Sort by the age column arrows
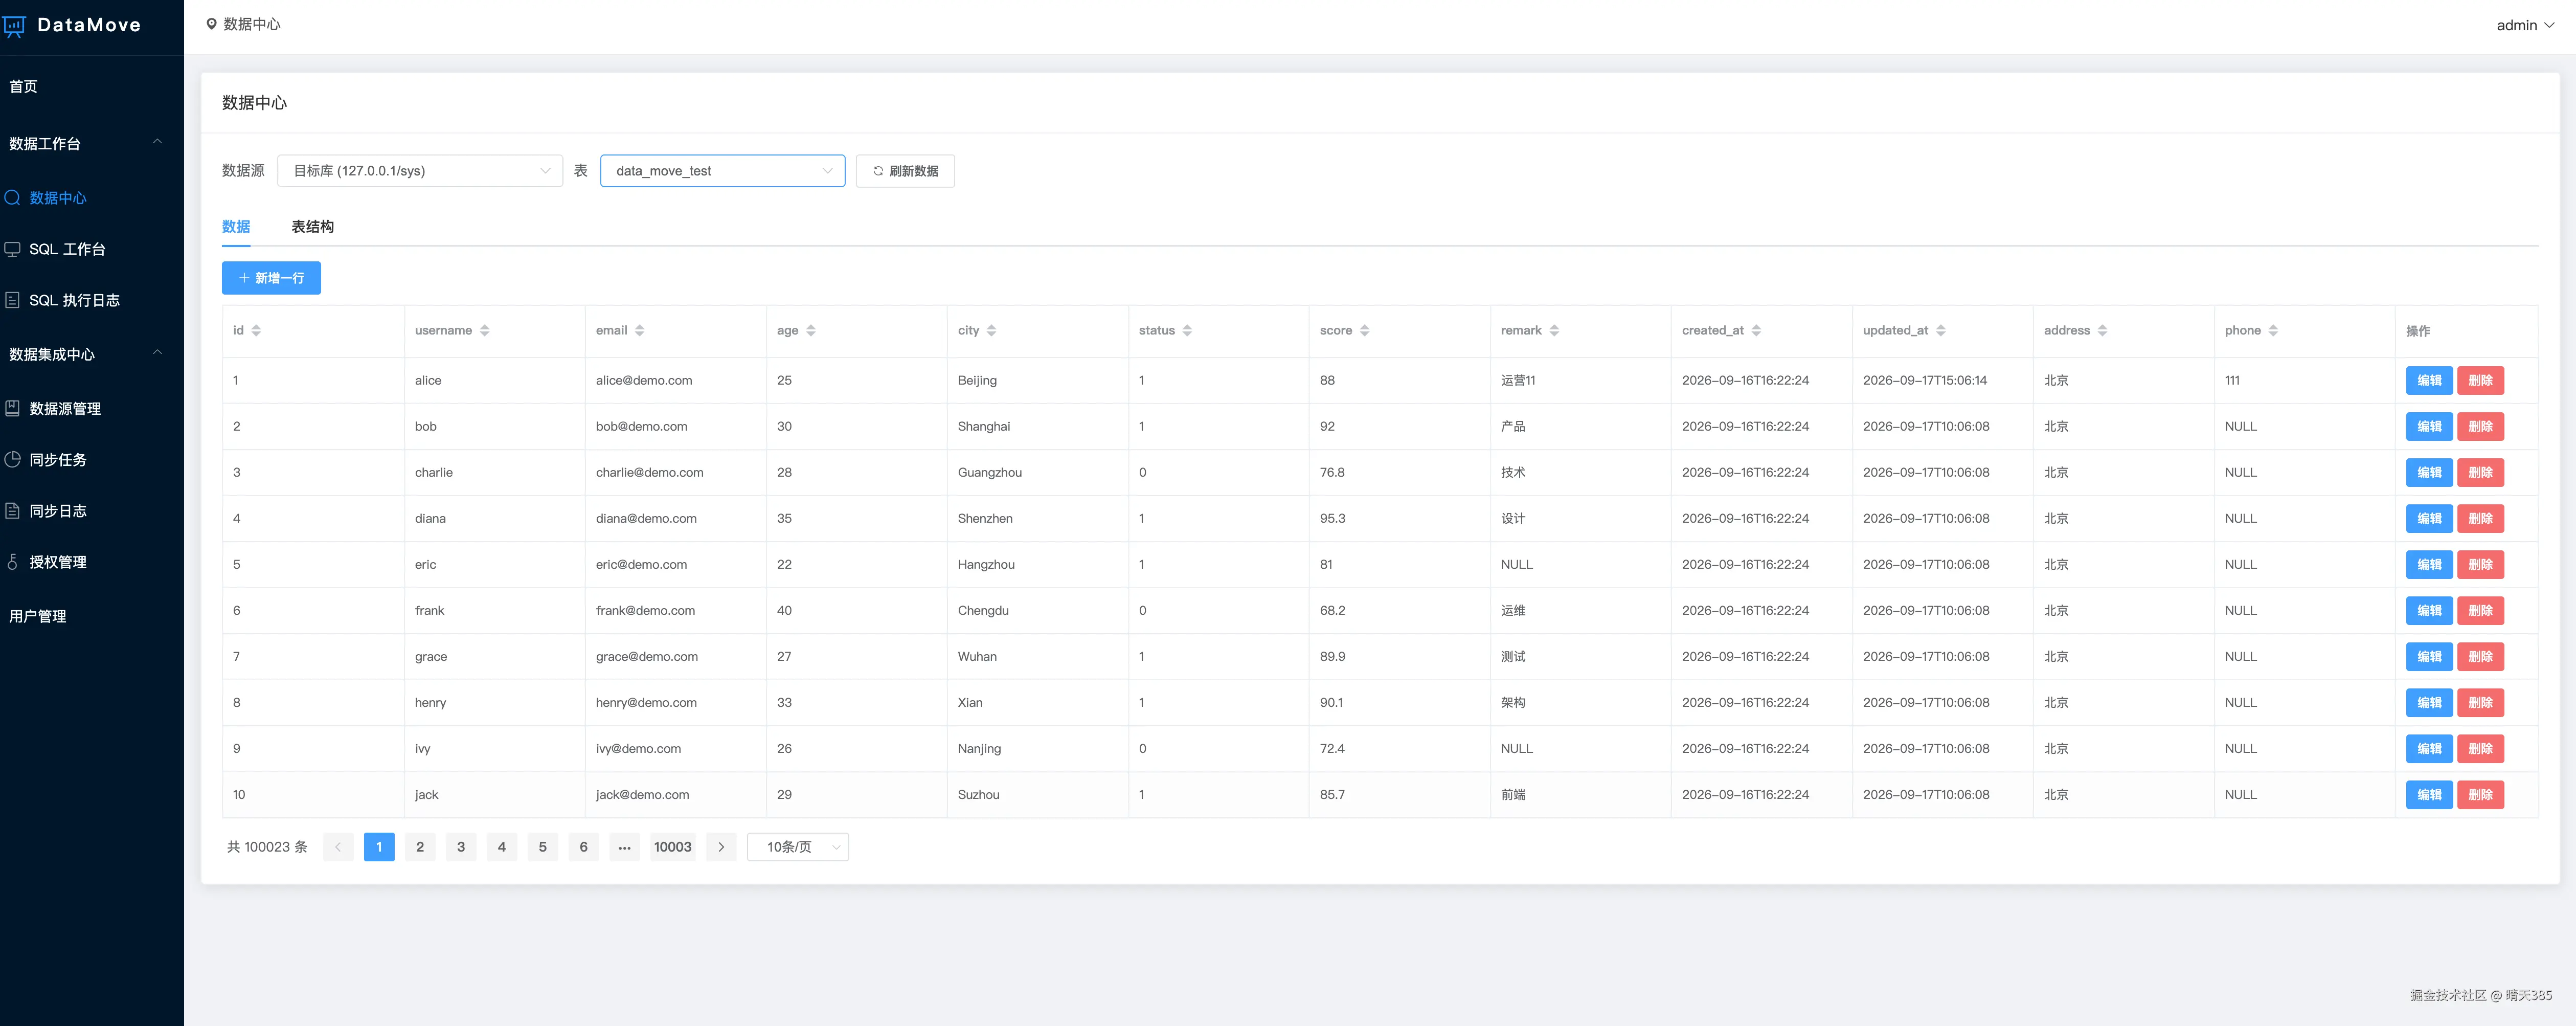Viewport: 2576px width, 1026px height. tap(811, 331)
